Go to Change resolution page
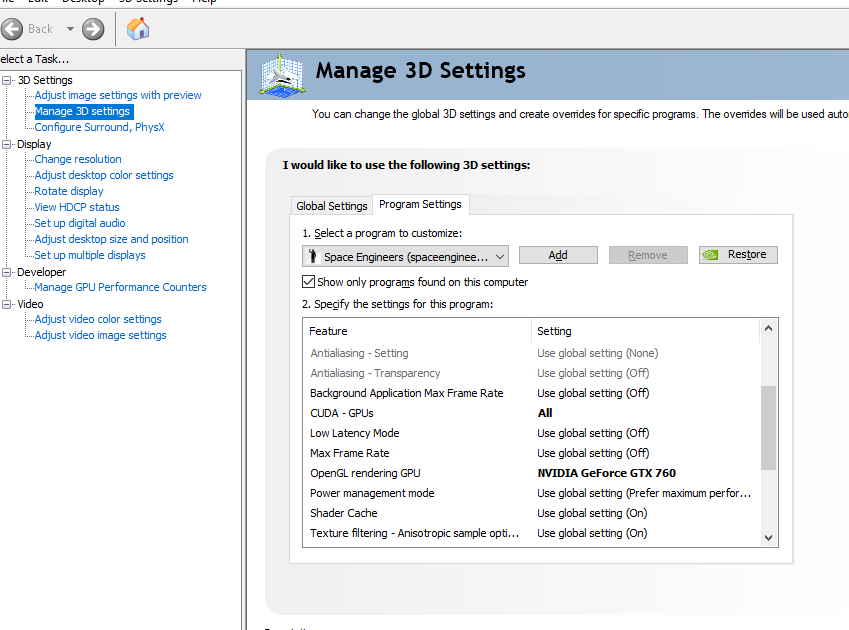 coord(78,159)
